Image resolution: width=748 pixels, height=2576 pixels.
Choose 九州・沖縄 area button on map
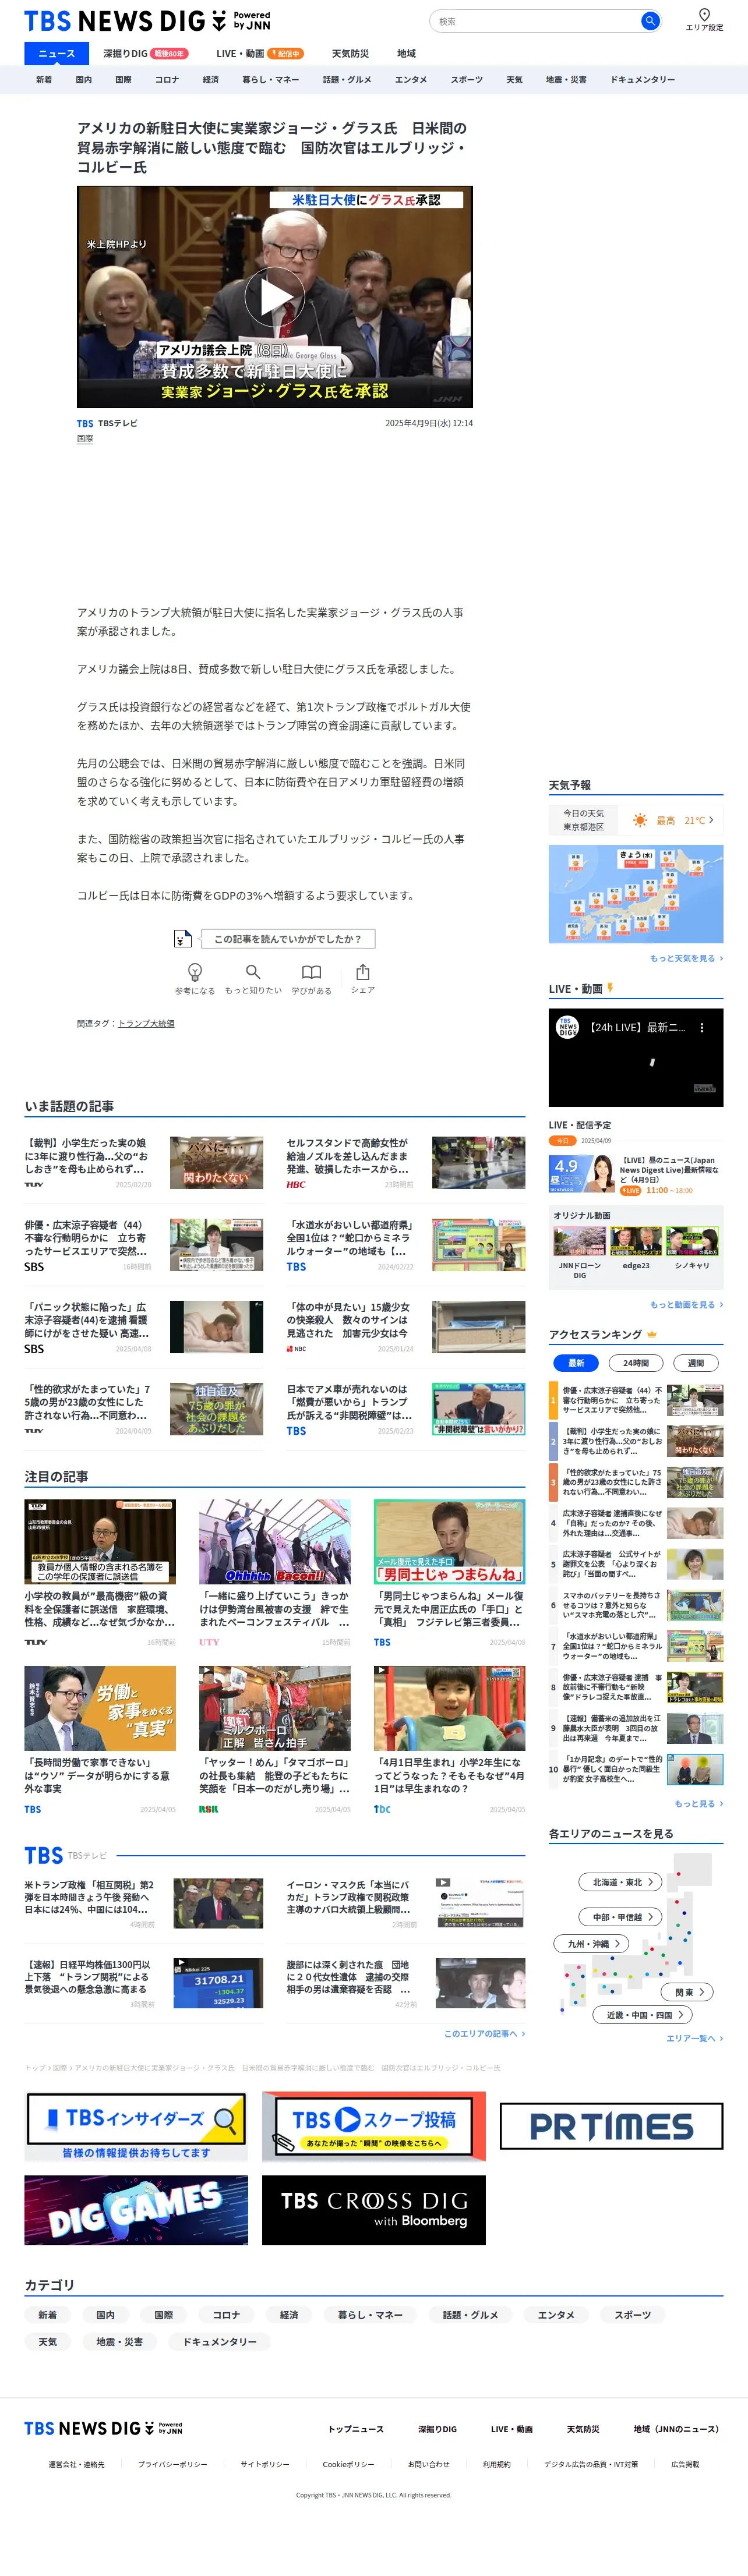(x=592, y=1944)
